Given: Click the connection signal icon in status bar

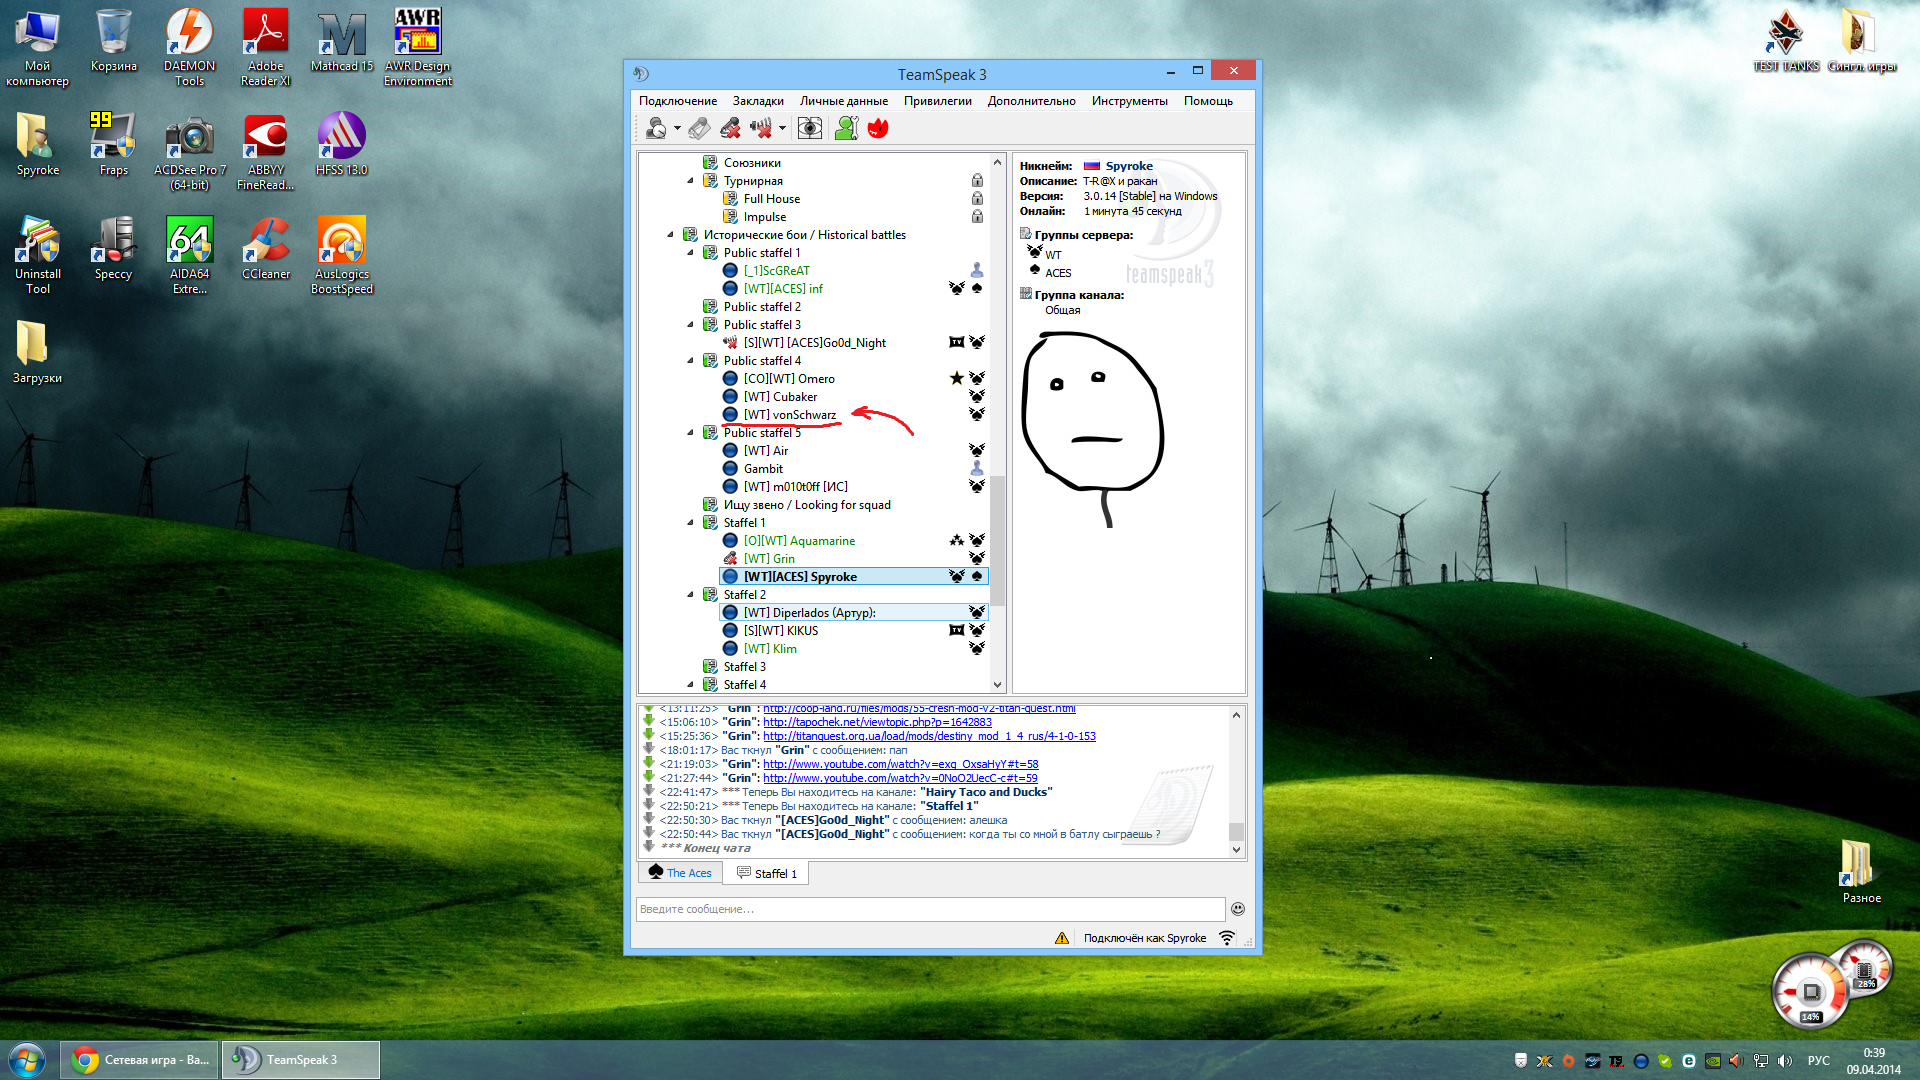Looking at the screenshot, I should pos(1226,938).
